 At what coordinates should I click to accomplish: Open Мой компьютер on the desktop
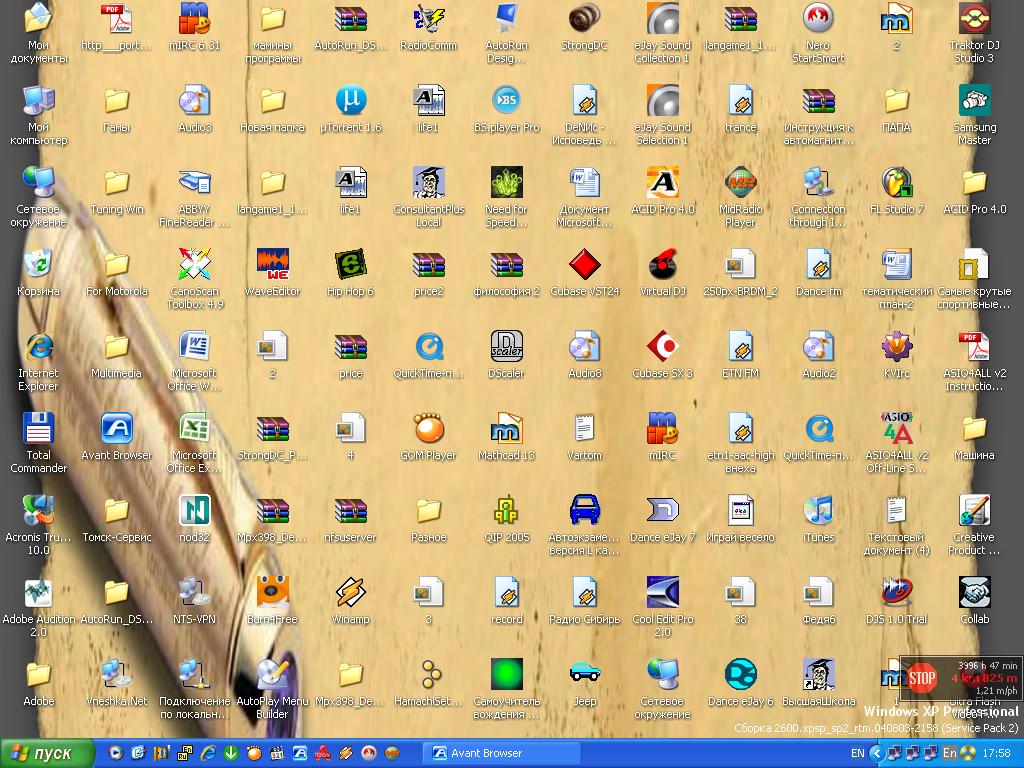(x=39, y=101)
